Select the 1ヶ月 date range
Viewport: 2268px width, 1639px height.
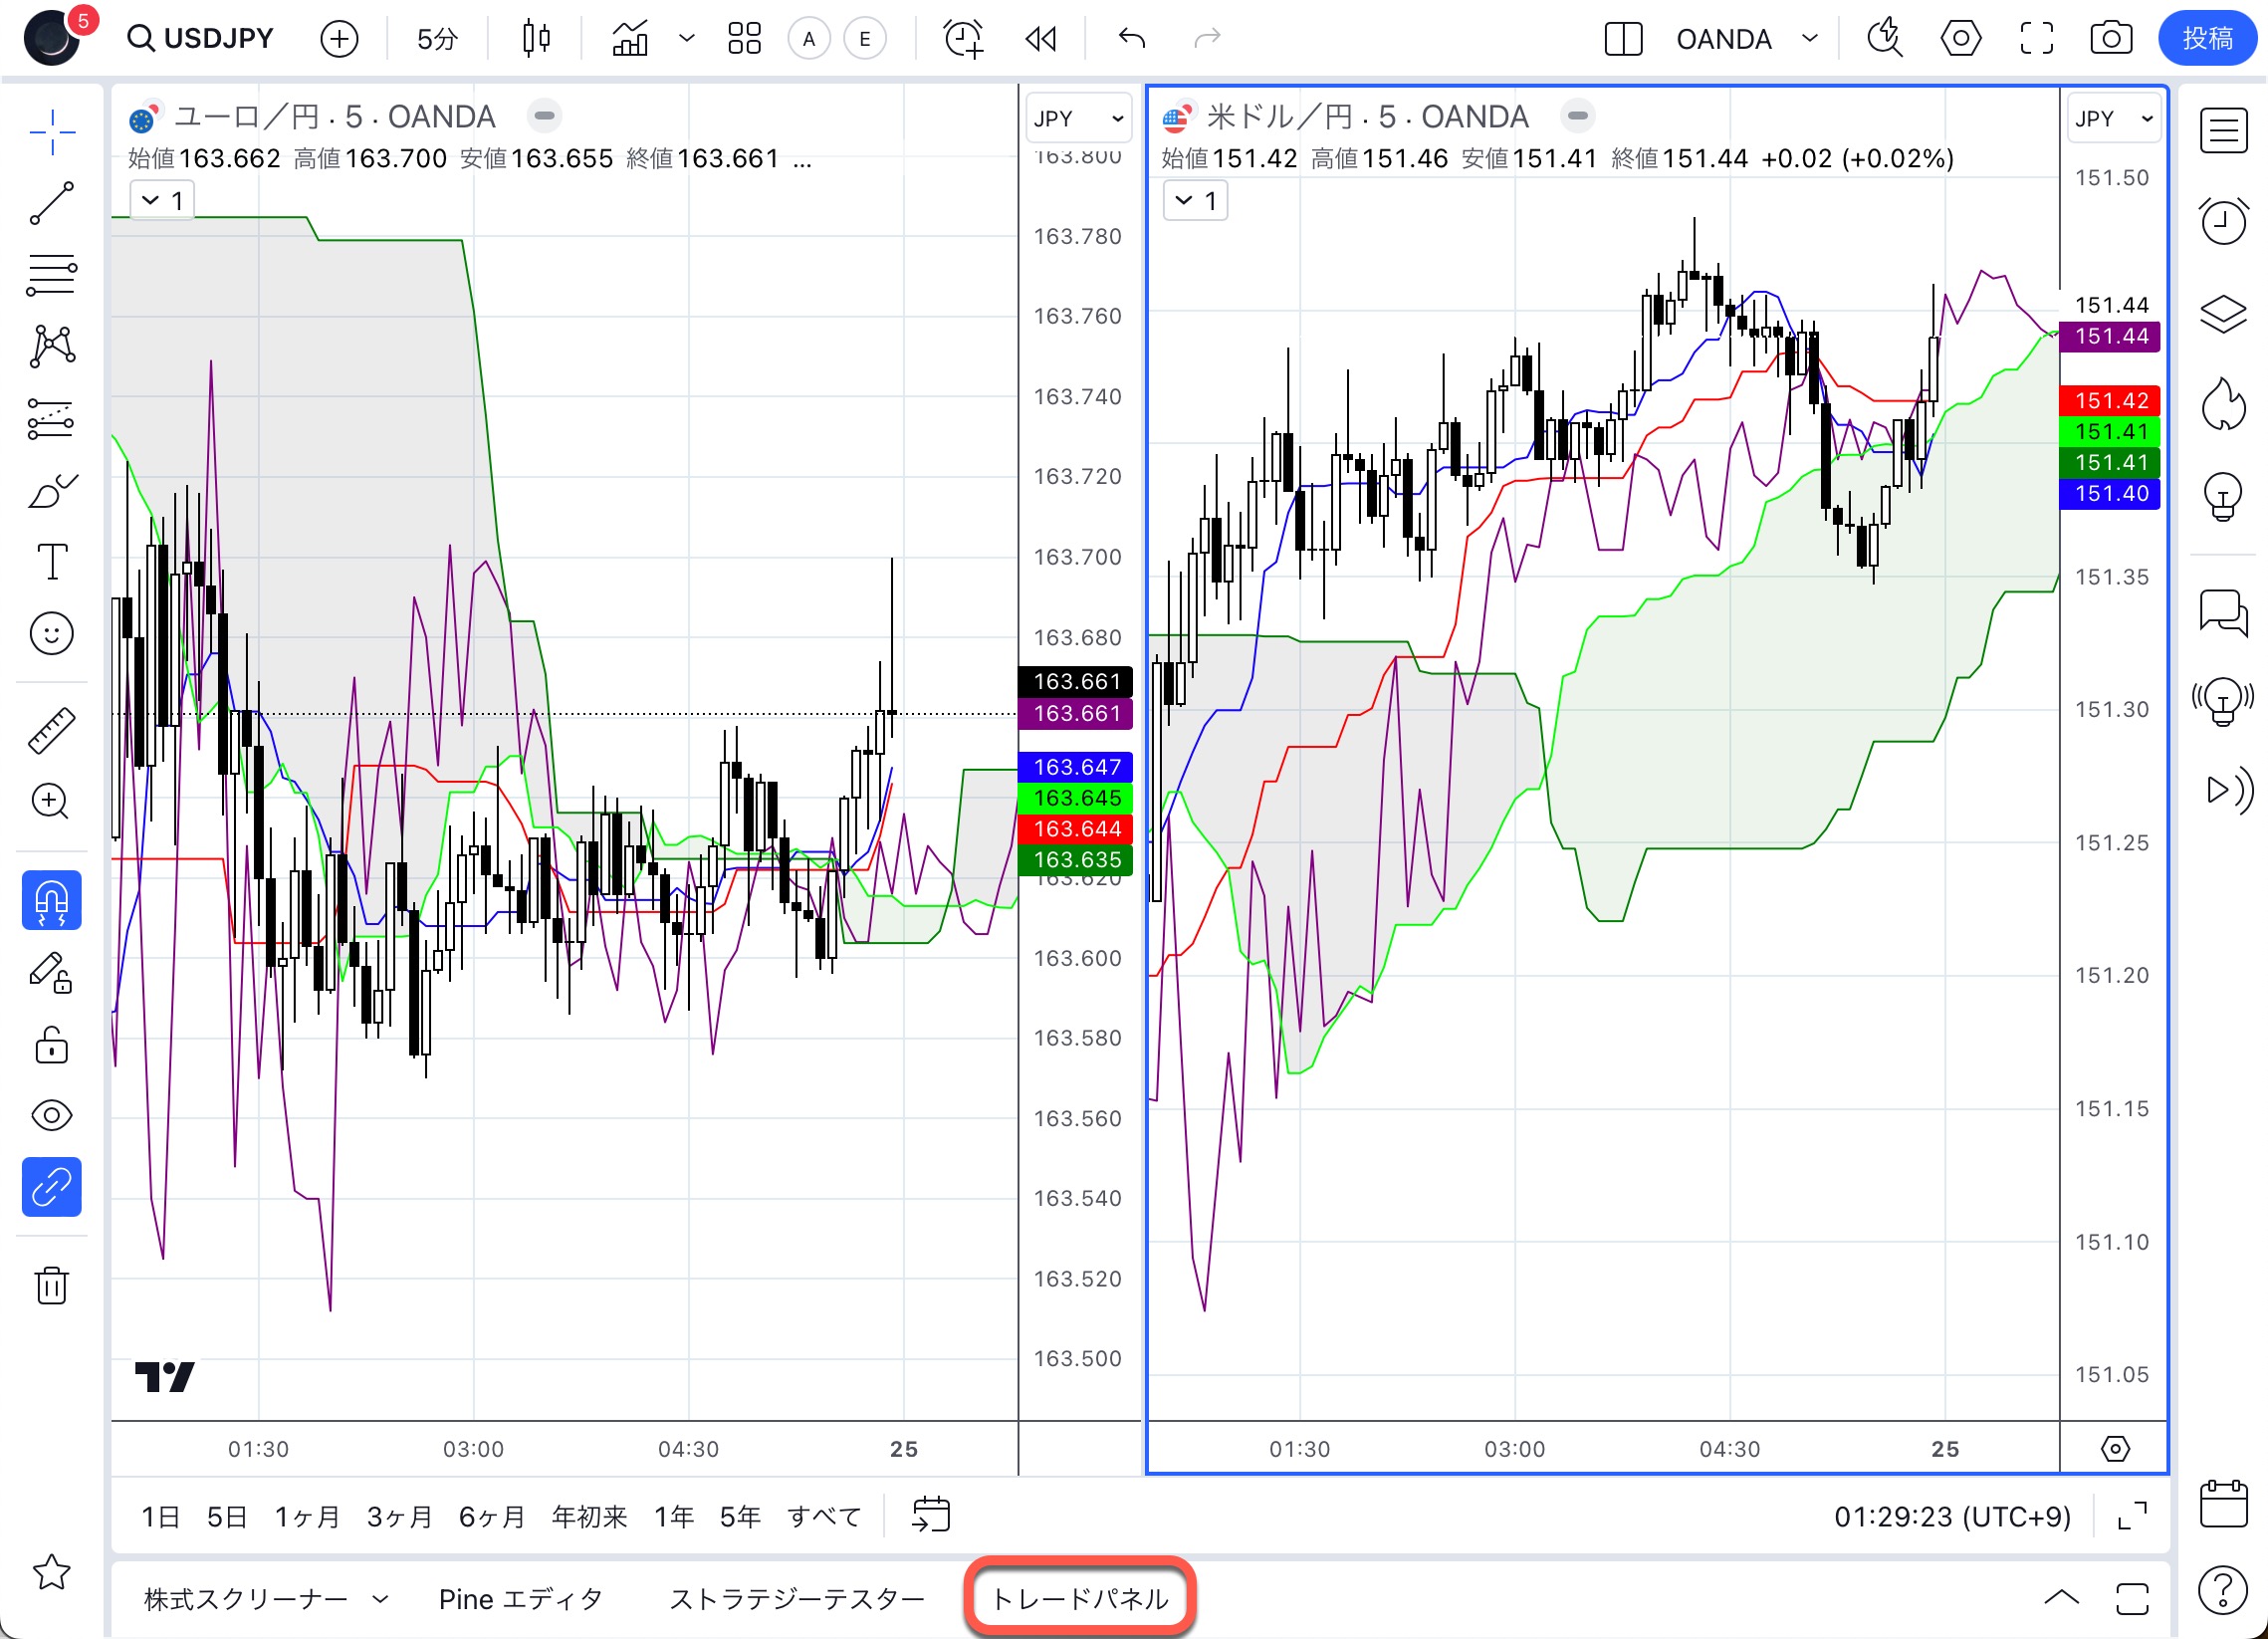307,1517
